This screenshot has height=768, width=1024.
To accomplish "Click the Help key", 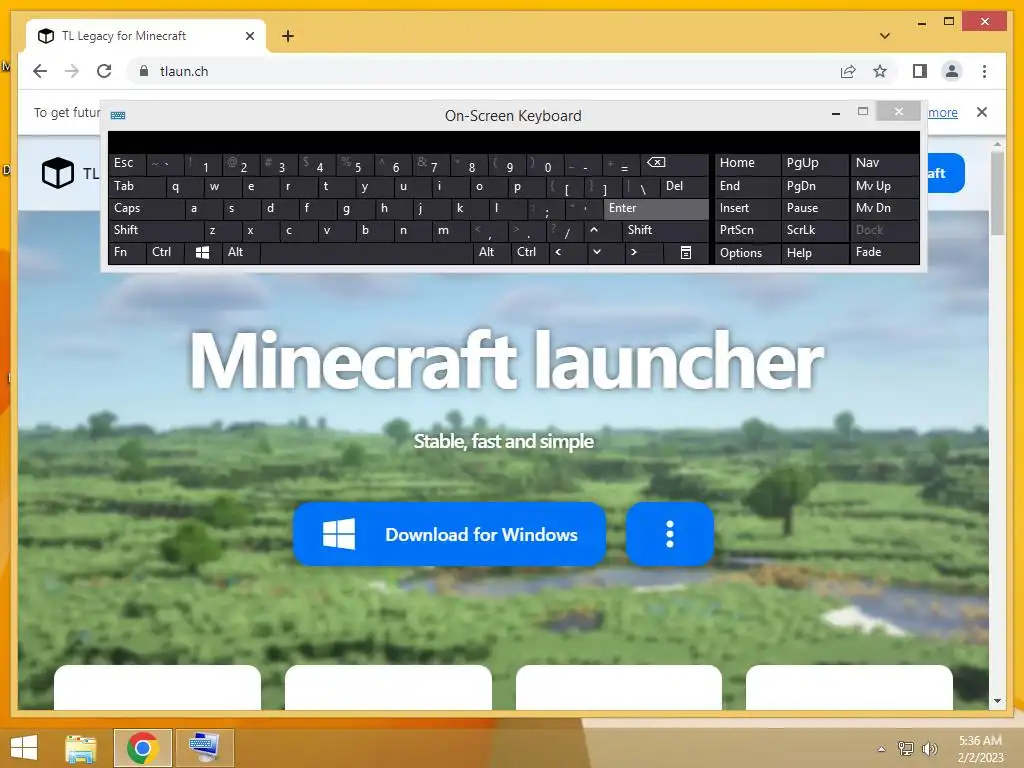I will point(814,252).
